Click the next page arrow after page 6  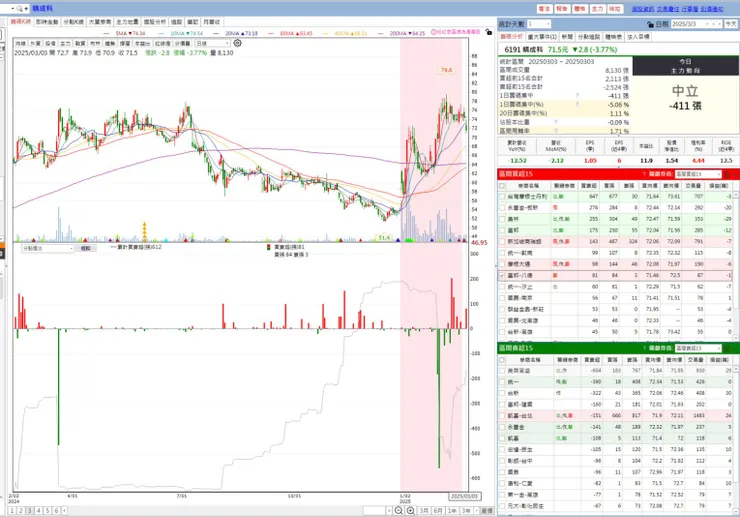(x=64, y=510)
